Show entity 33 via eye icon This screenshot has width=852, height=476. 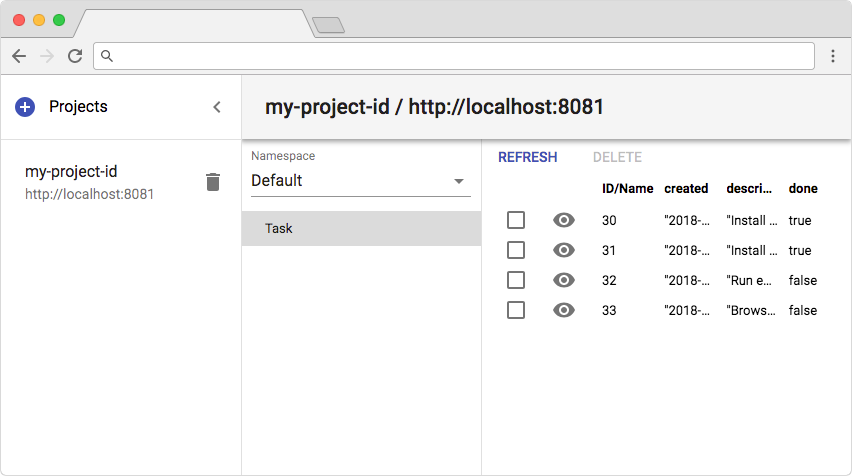point(564,310)
